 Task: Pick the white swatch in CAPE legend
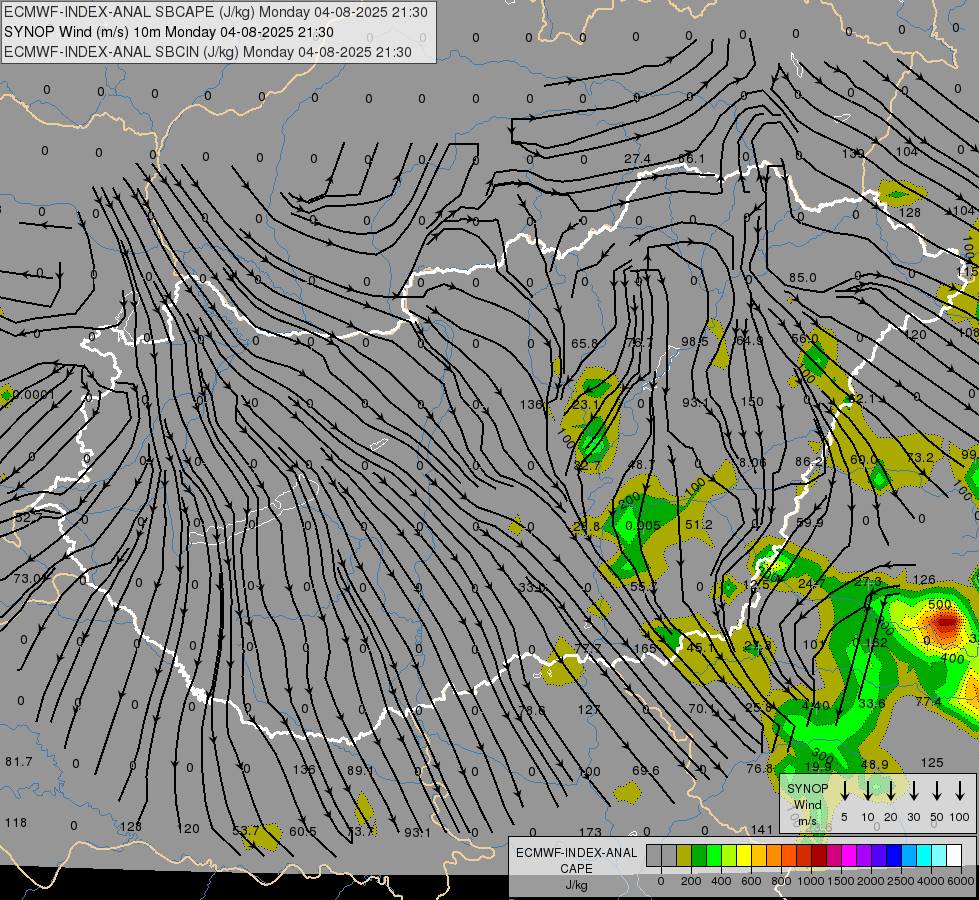954,856
